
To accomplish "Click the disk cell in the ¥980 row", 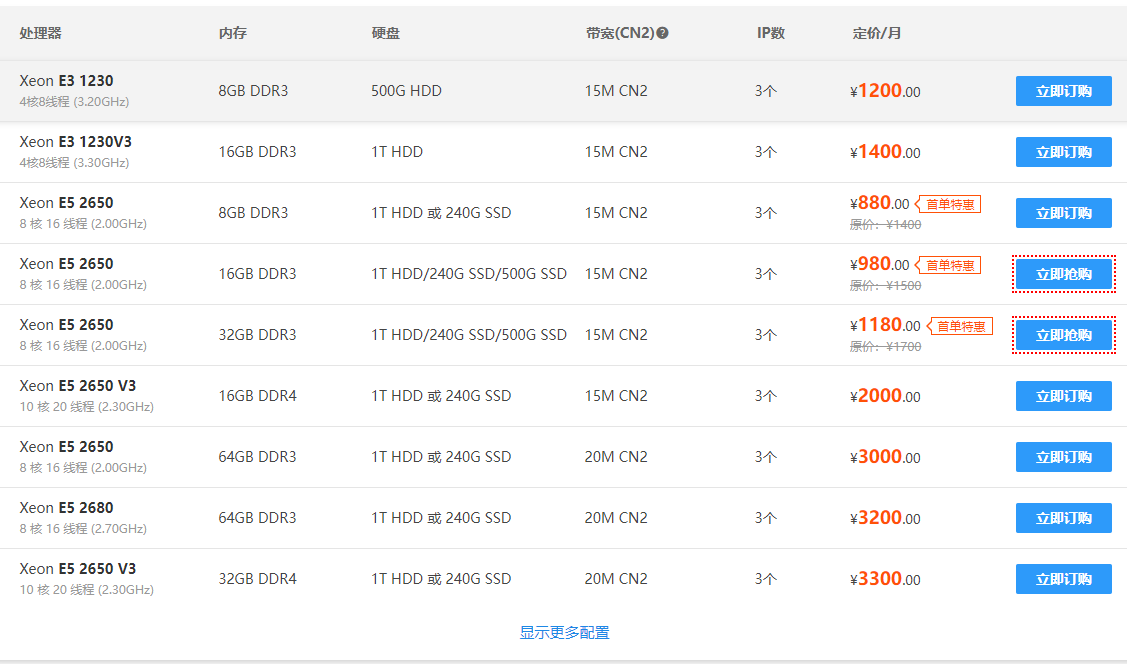I will [469, 275].
